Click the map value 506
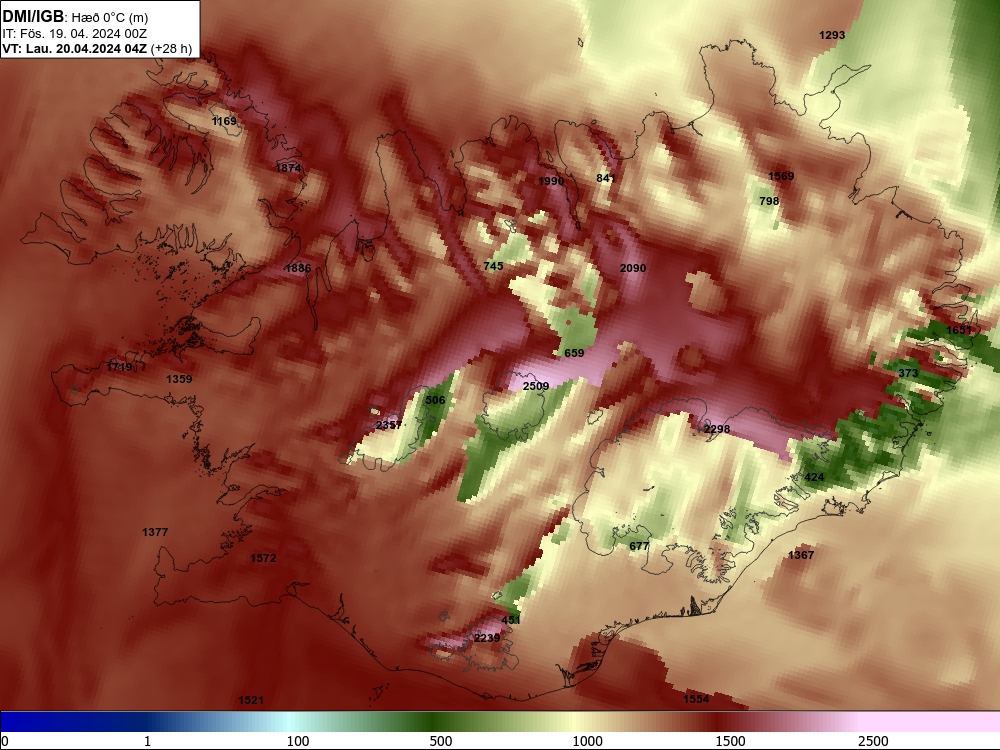This screenshot has height=750, width=1000. (435, 400)
